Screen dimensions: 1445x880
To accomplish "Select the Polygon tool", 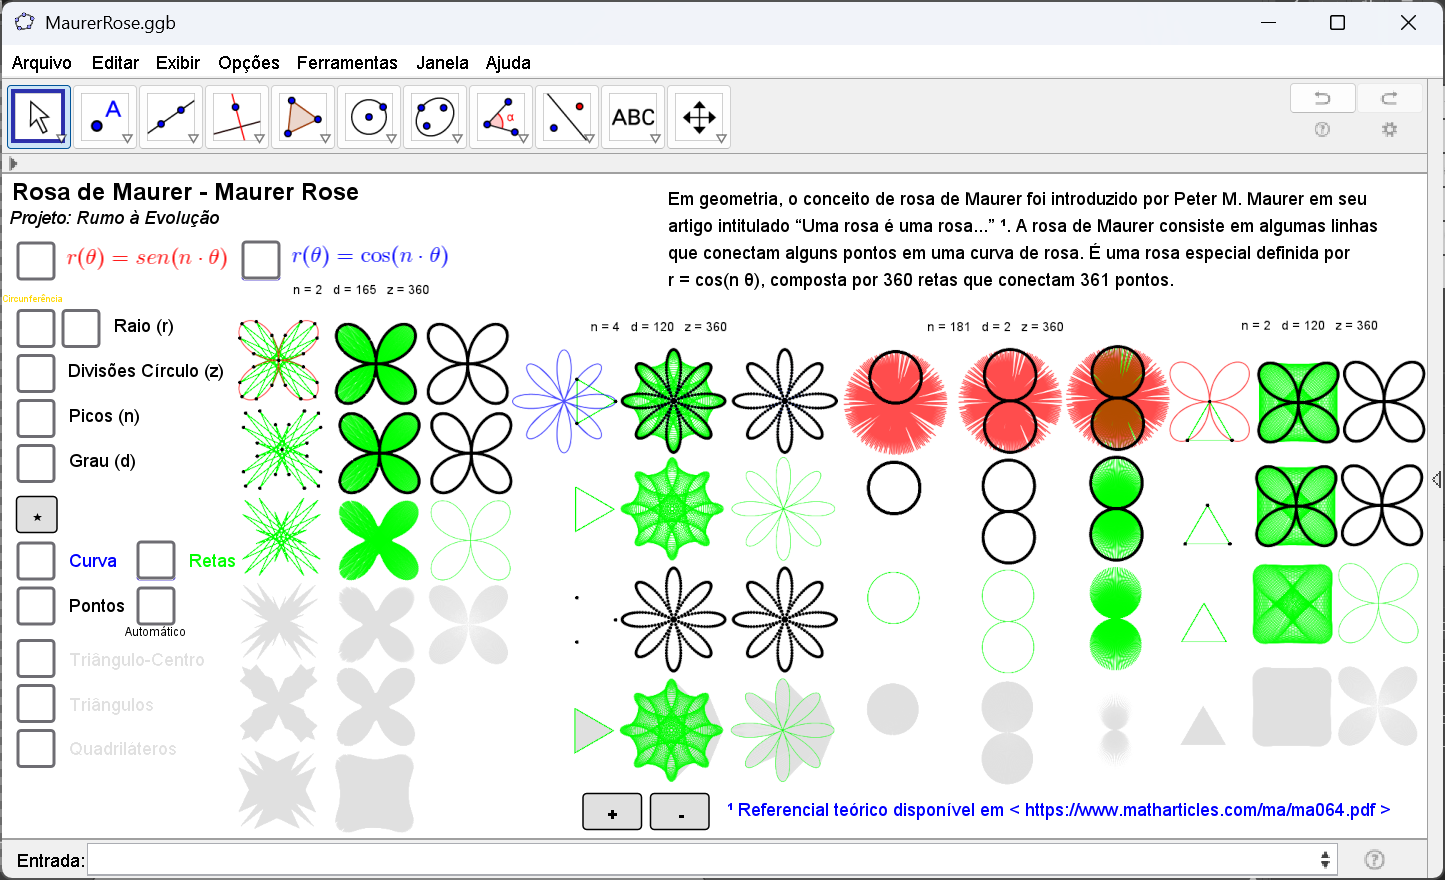I will point(303,117).
